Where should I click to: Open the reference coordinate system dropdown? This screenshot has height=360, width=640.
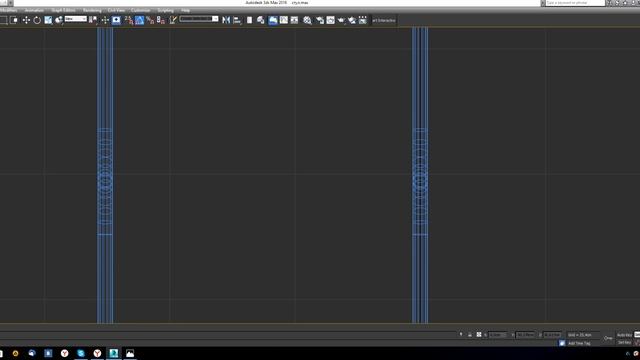click(76, 19)
